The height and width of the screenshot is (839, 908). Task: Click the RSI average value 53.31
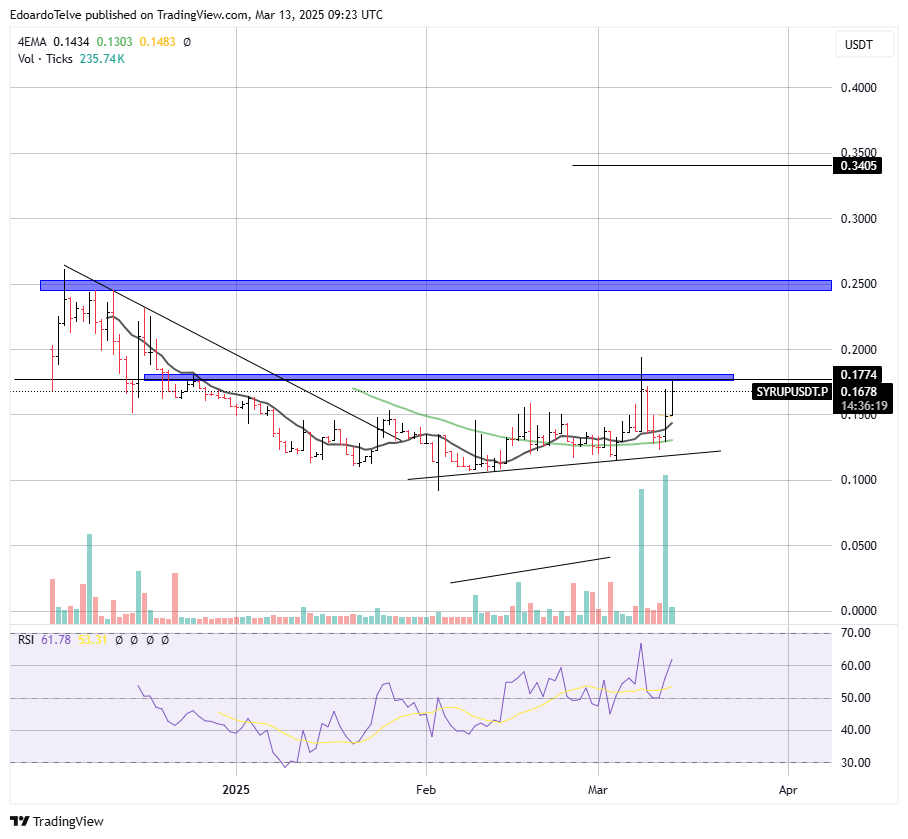[93, 640]
